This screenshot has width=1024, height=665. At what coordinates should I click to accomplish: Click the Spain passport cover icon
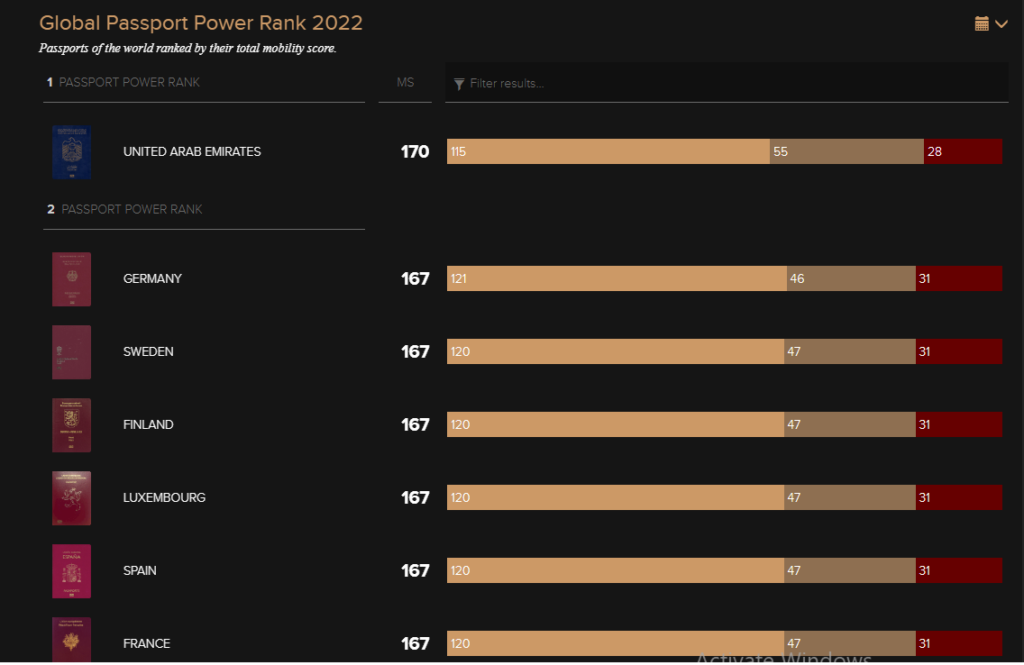tap(71, 571)
